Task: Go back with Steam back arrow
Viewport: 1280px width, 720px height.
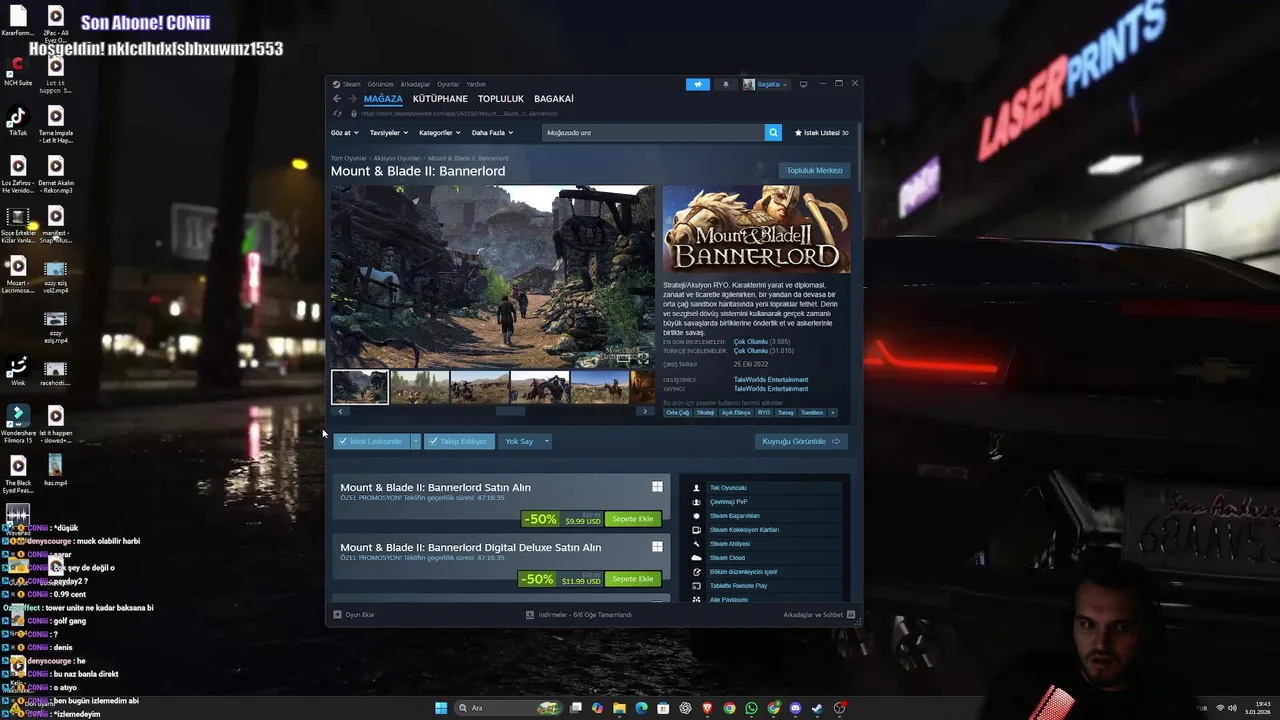Action: click(x=337, y=99)
